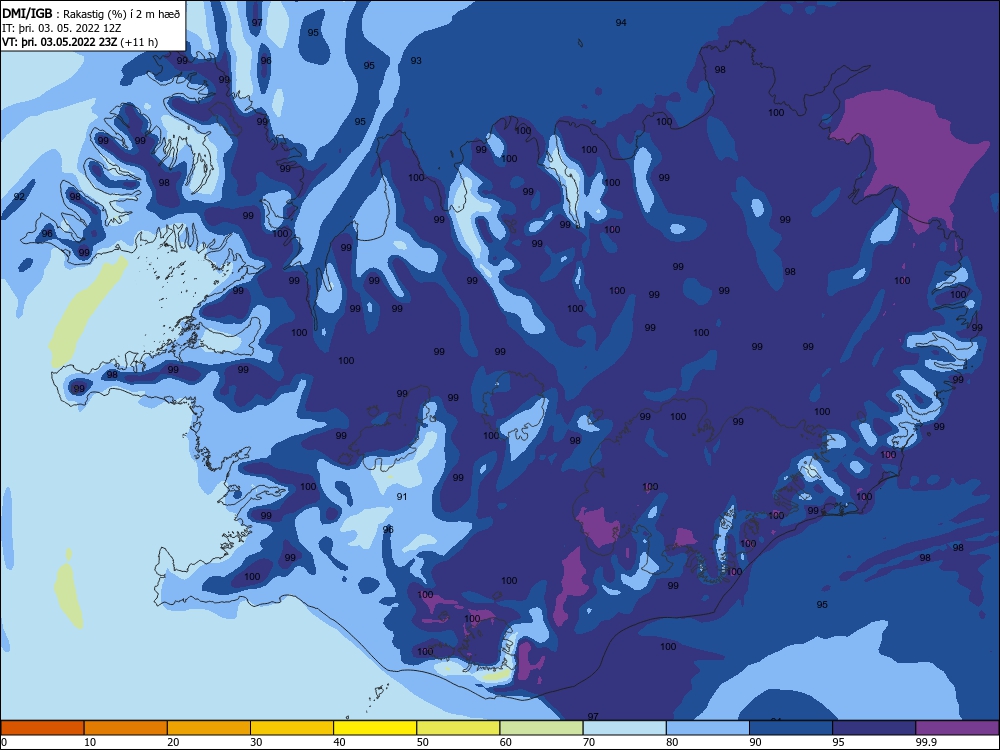Click the 95–99.9 navy legend swatch
The height and width of the screenshot is (750, 1000).
[874, 728]
